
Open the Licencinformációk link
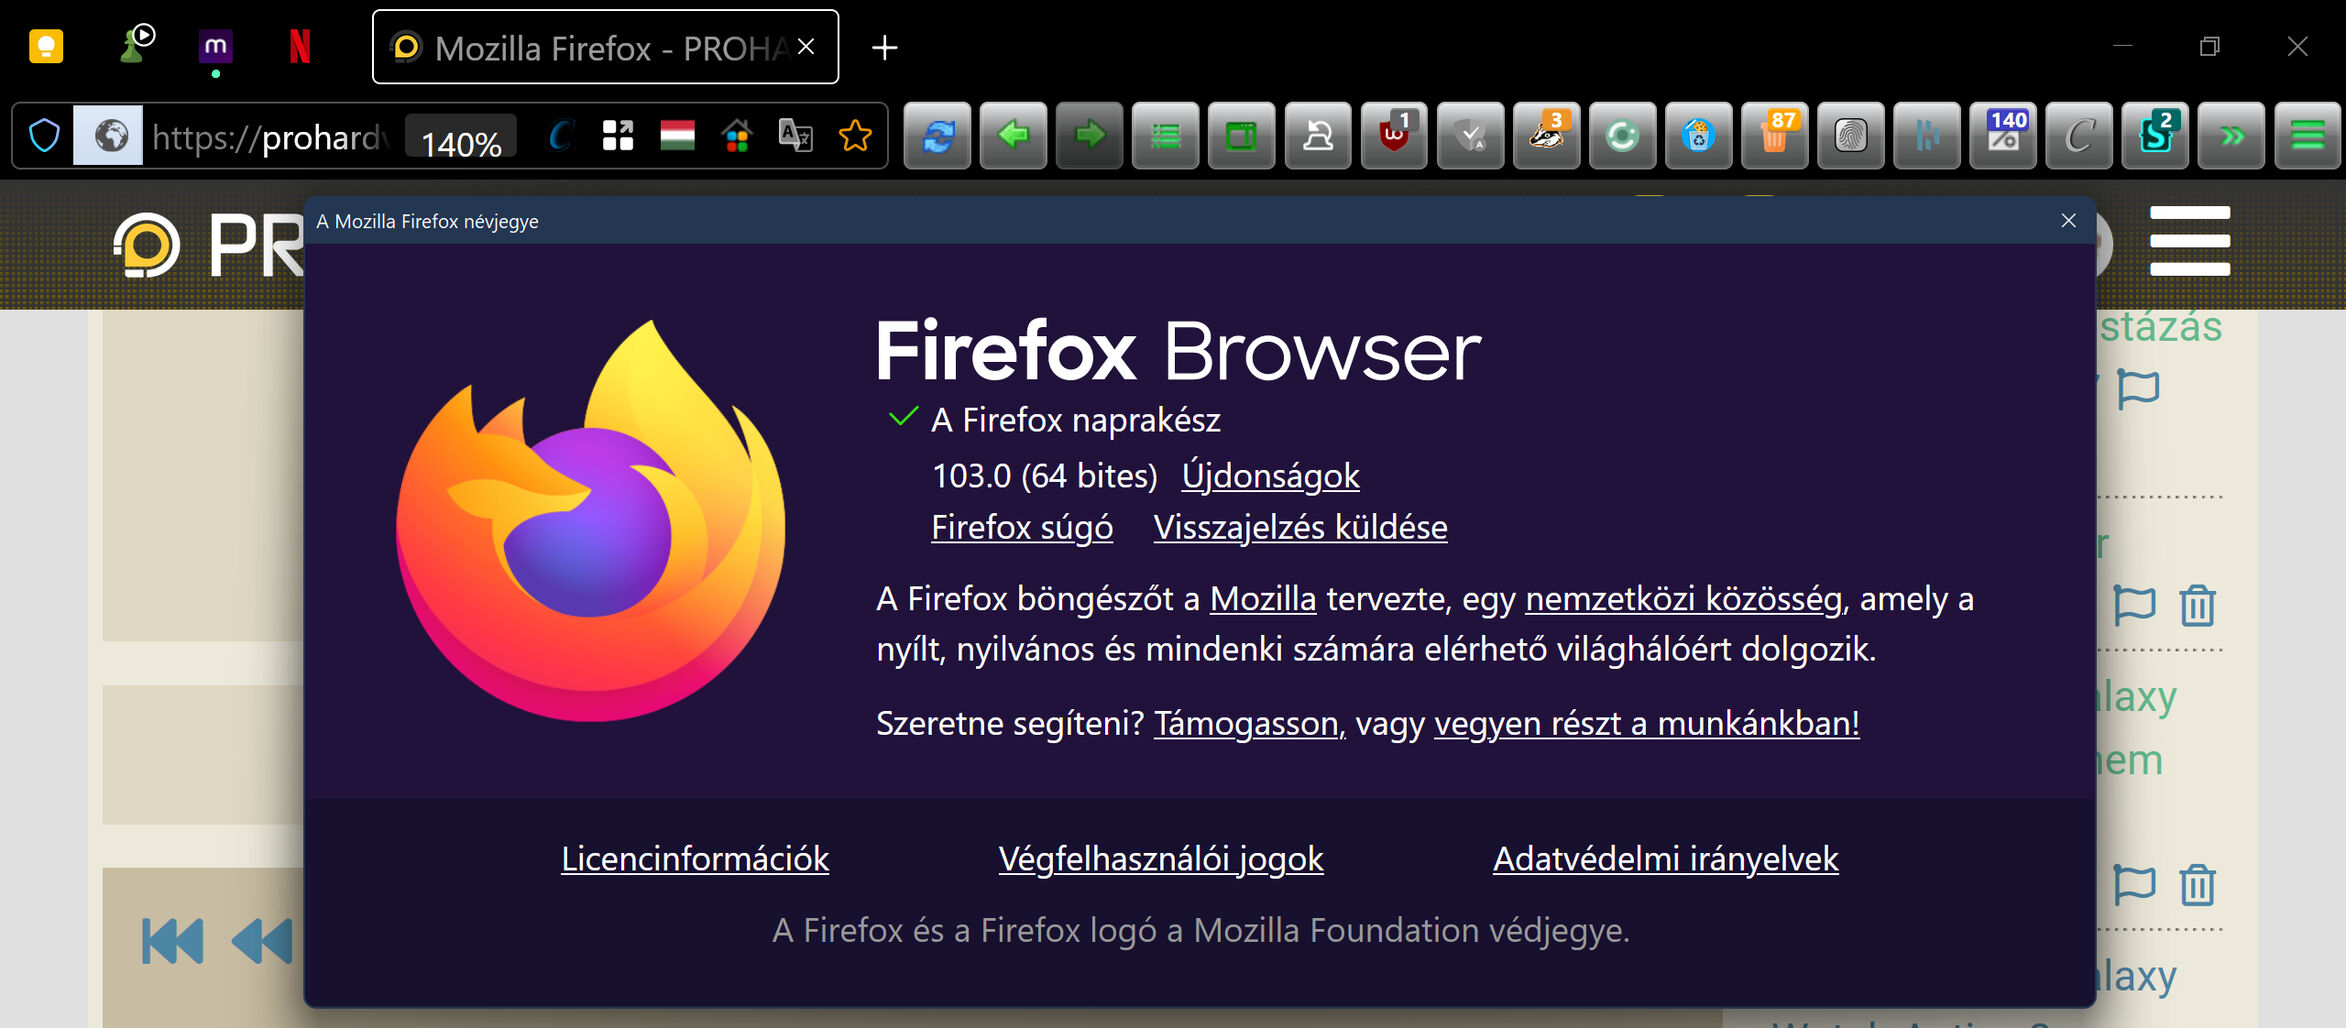pos(695,859)
